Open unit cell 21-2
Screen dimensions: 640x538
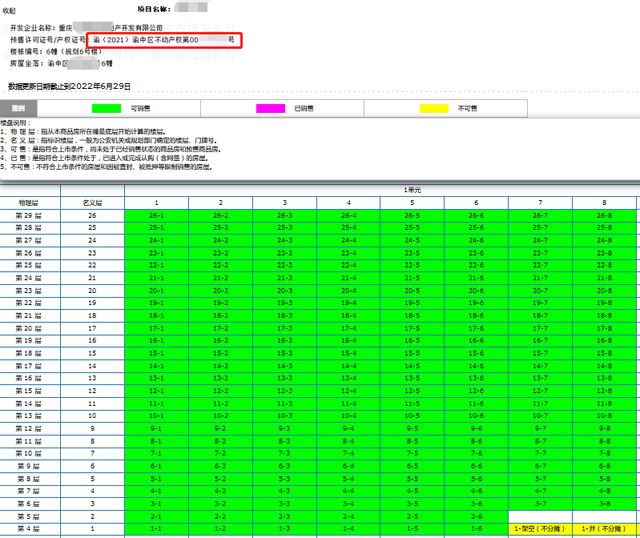coord(220,278)
